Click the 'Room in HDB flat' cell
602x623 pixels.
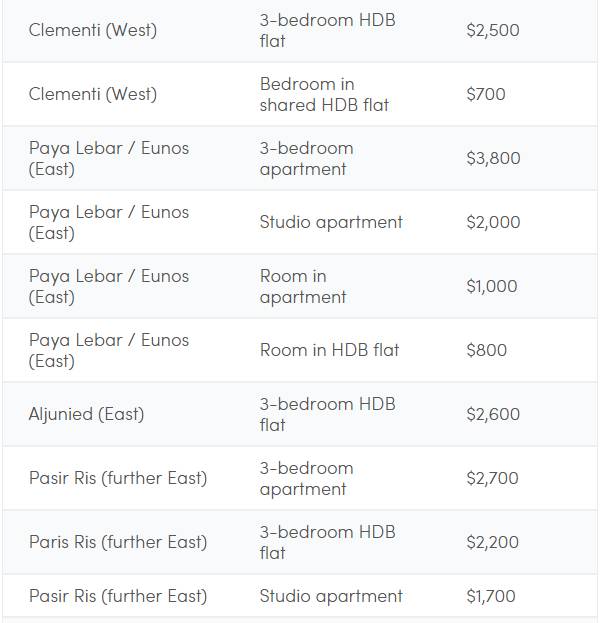(x=329, y=350)
